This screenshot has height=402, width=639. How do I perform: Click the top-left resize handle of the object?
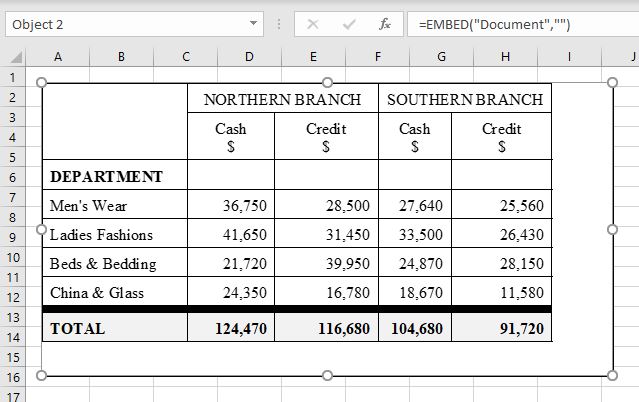(x=41, y=82)
